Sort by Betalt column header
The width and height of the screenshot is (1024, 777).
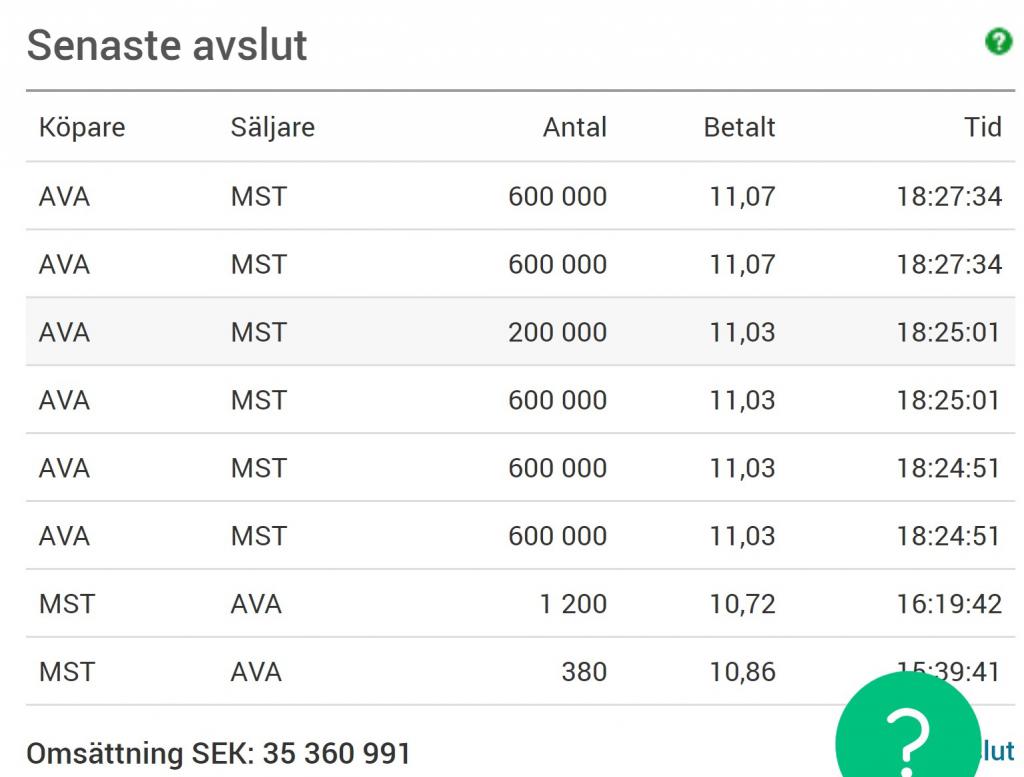pyautogui.click(x=739, y=127)
